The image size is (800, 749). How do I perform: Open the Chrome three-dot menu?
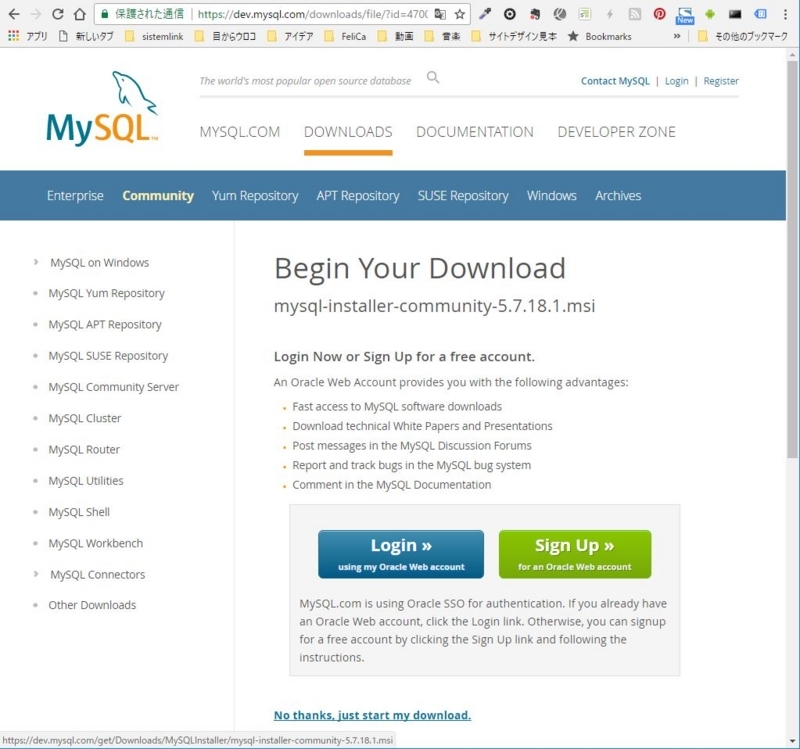785,14
